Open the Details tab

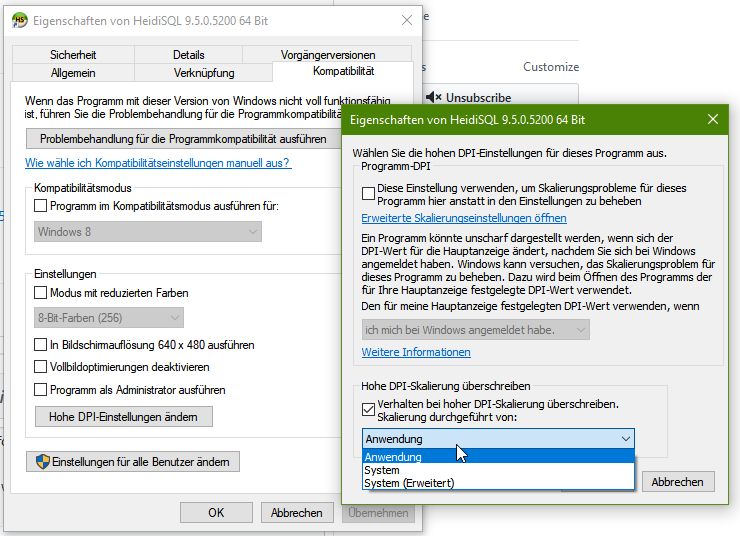point(189,55)
